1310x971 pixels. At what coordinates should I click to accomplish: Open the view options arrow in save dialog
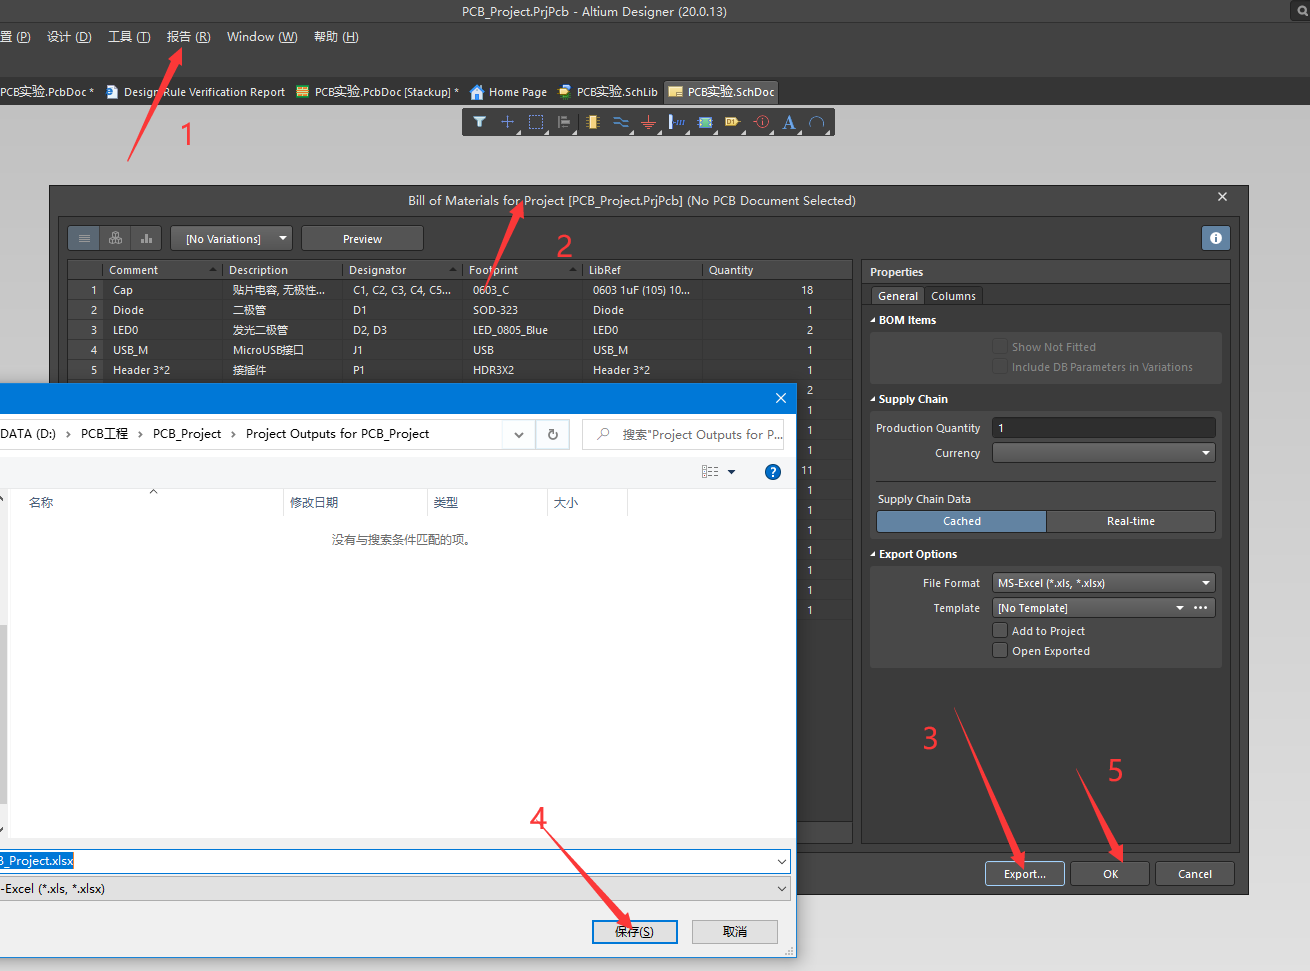[732, 472]
